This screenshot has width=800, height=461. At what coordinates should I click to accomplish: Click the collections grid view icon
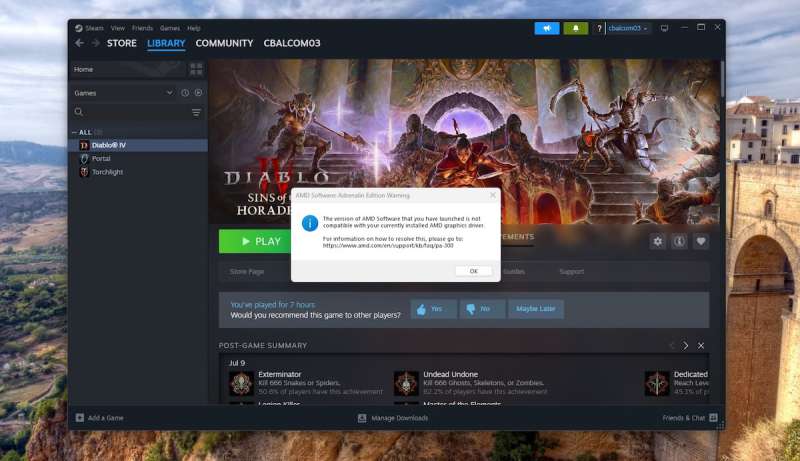(x=196, y=69)
